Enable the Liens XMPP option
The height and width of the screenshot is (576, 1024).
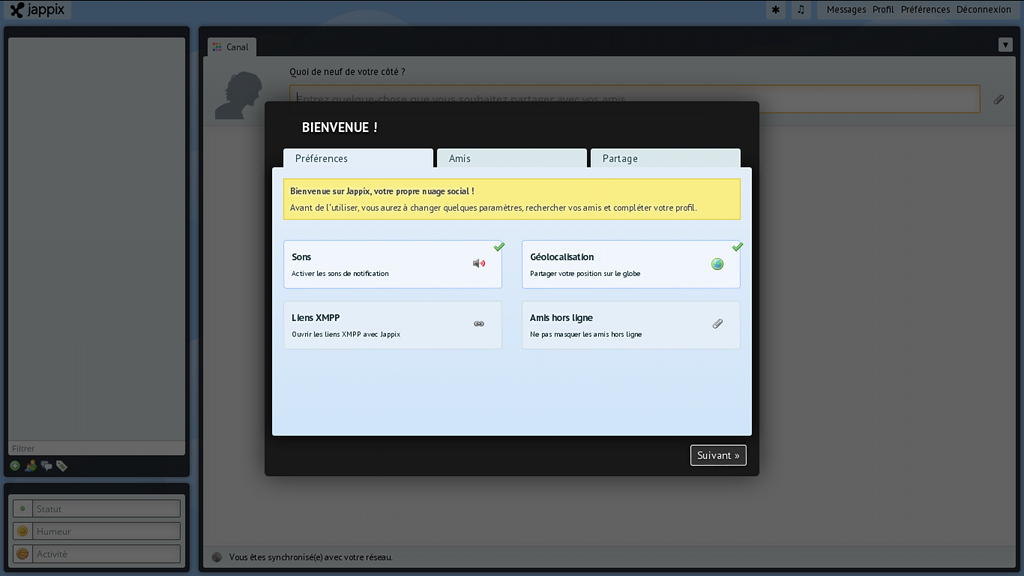392,325
